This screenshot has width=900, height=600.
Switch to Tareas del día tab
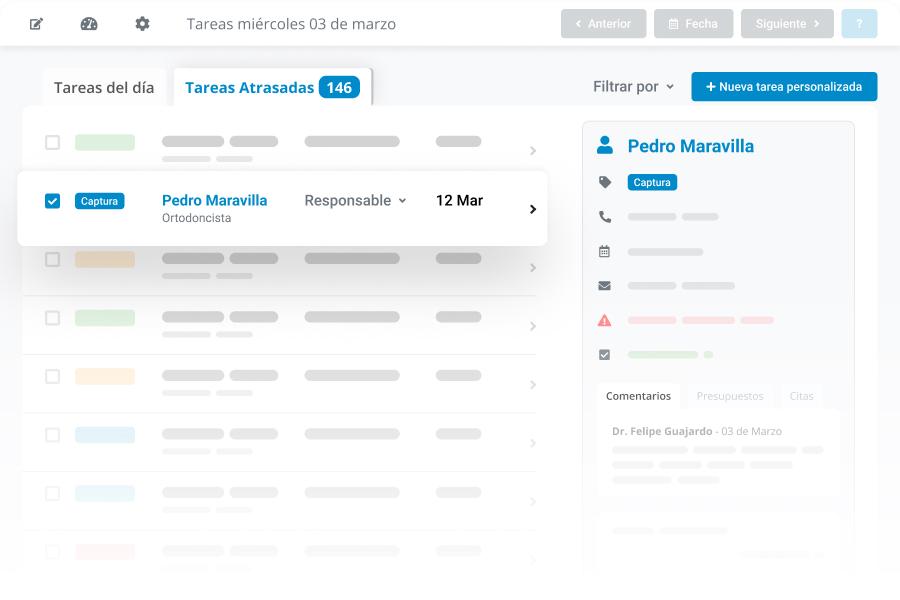tap(104, 87)
